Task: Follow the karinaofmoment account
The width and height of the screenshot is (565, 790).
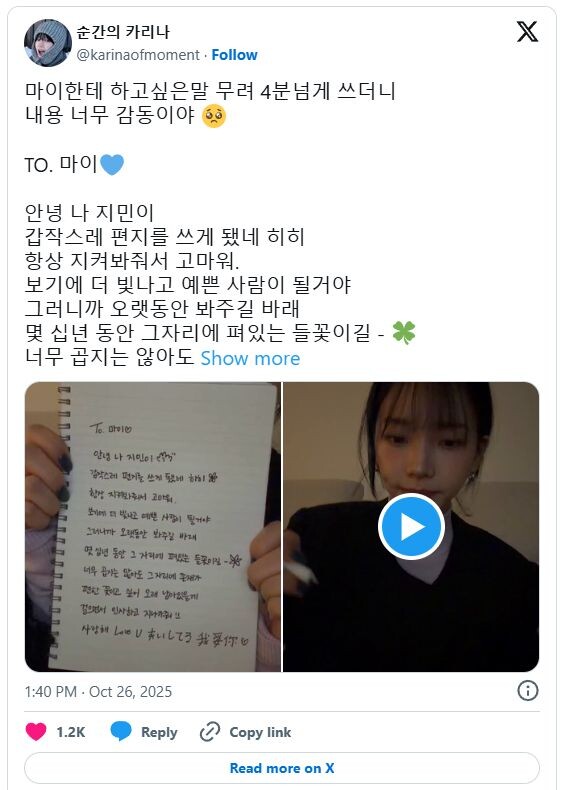Action: point(234,54)
